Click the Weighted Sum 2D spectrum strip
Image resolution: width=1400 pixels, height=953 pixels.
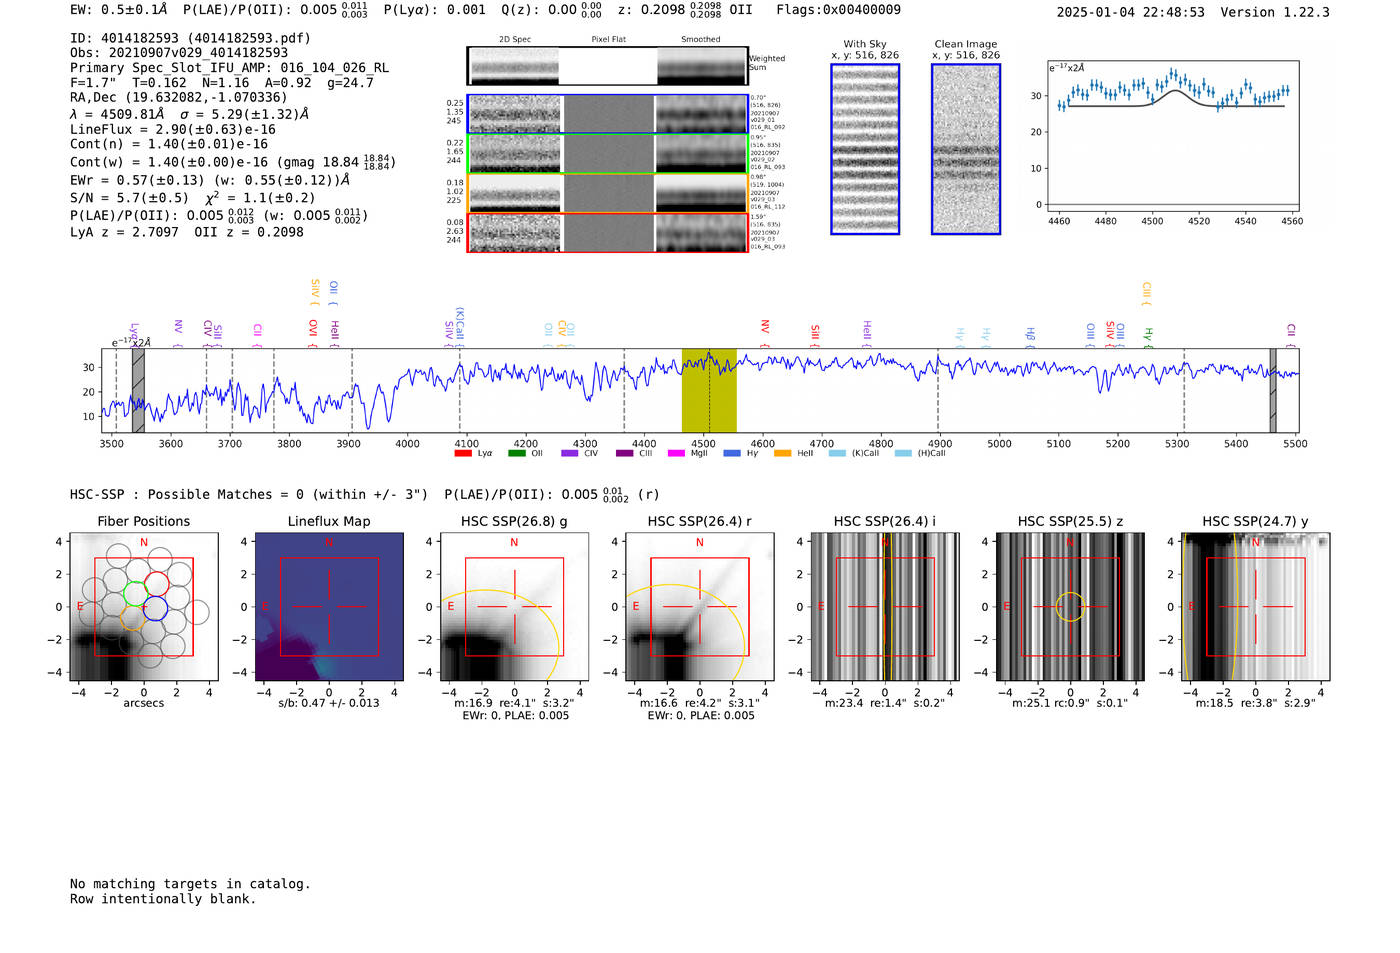pos(607,66)
